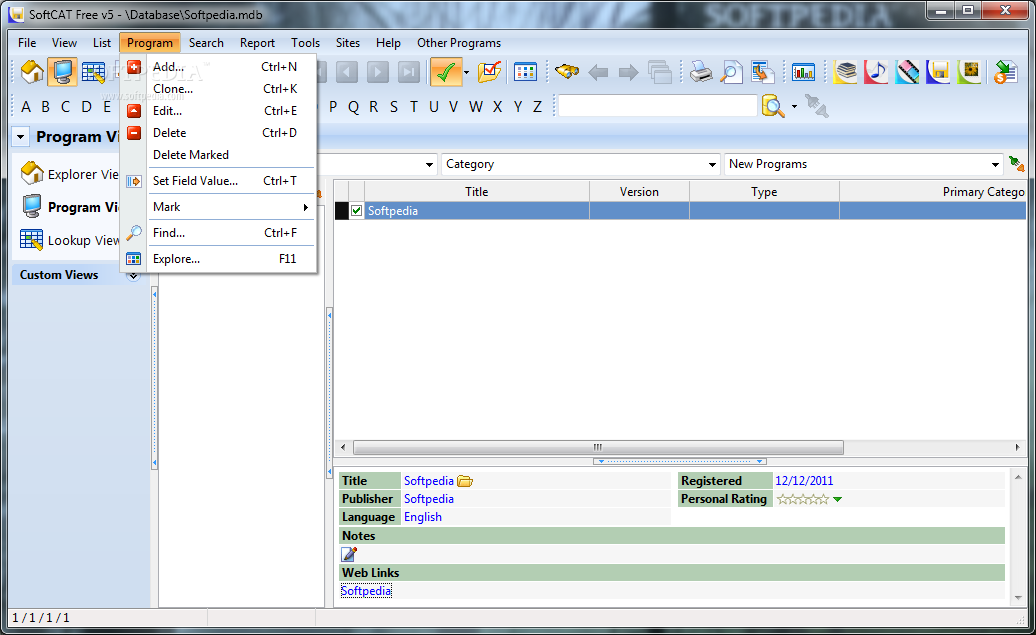
Task: Choose Explore... from Program menu
Action: 219,259
